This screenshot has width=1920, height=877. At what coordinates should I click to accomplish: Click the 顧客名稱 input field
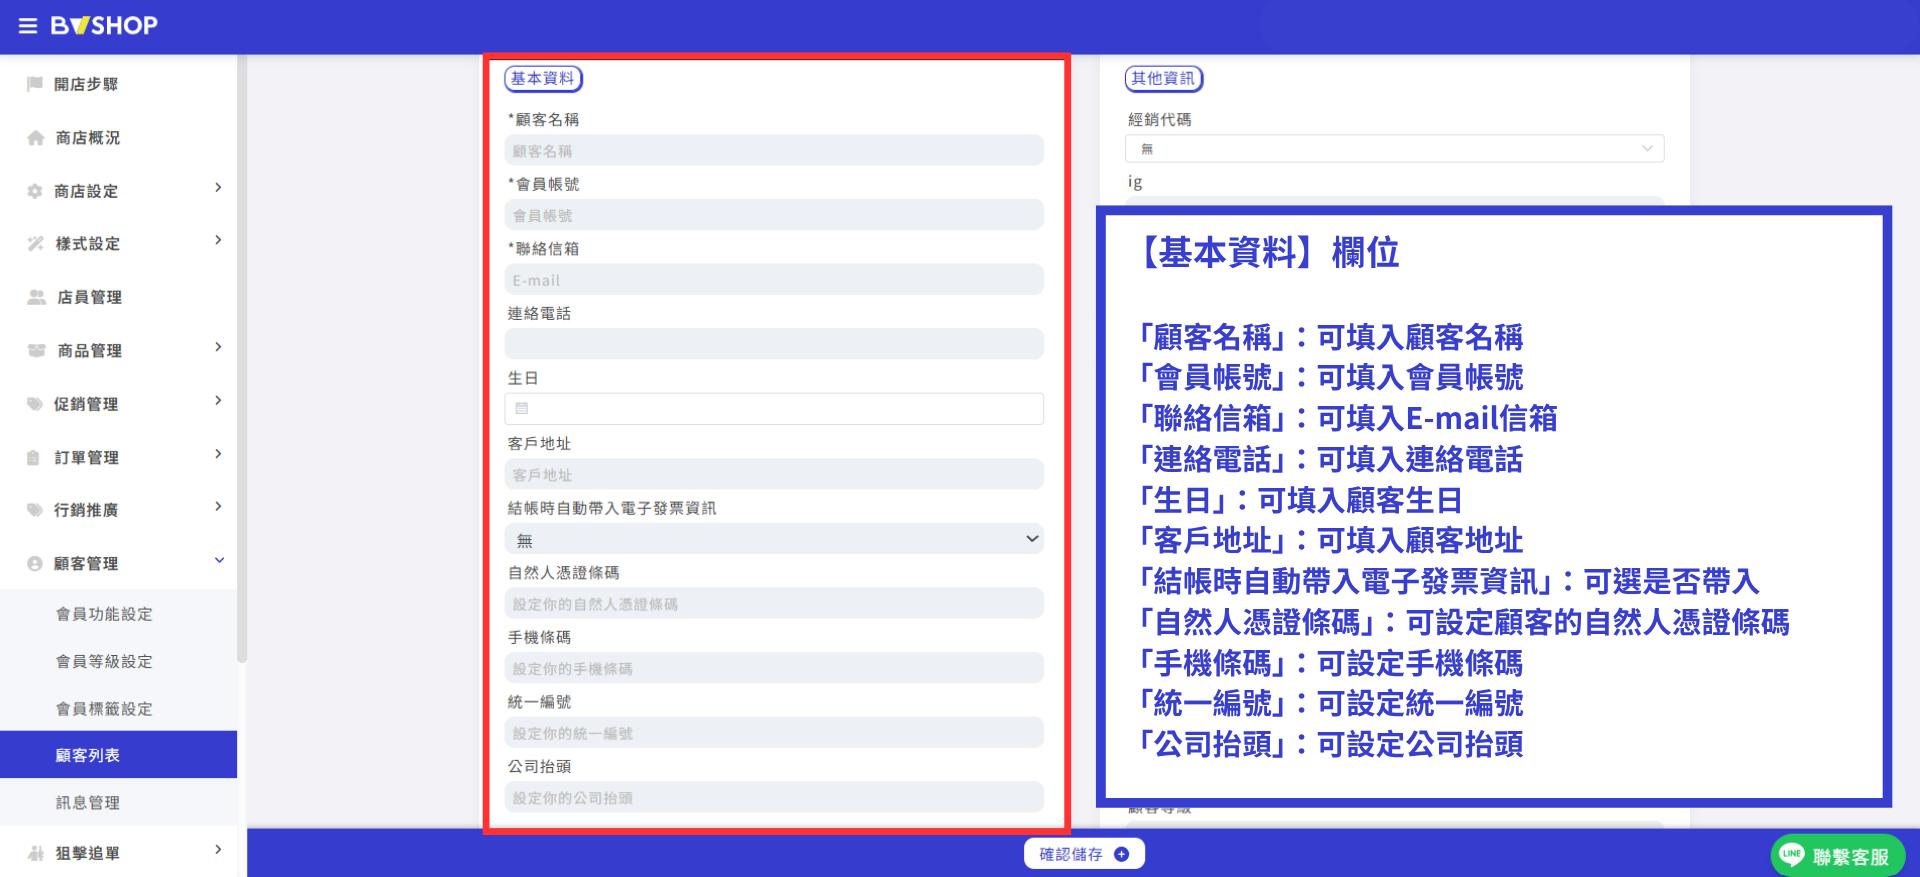[774, 150]
